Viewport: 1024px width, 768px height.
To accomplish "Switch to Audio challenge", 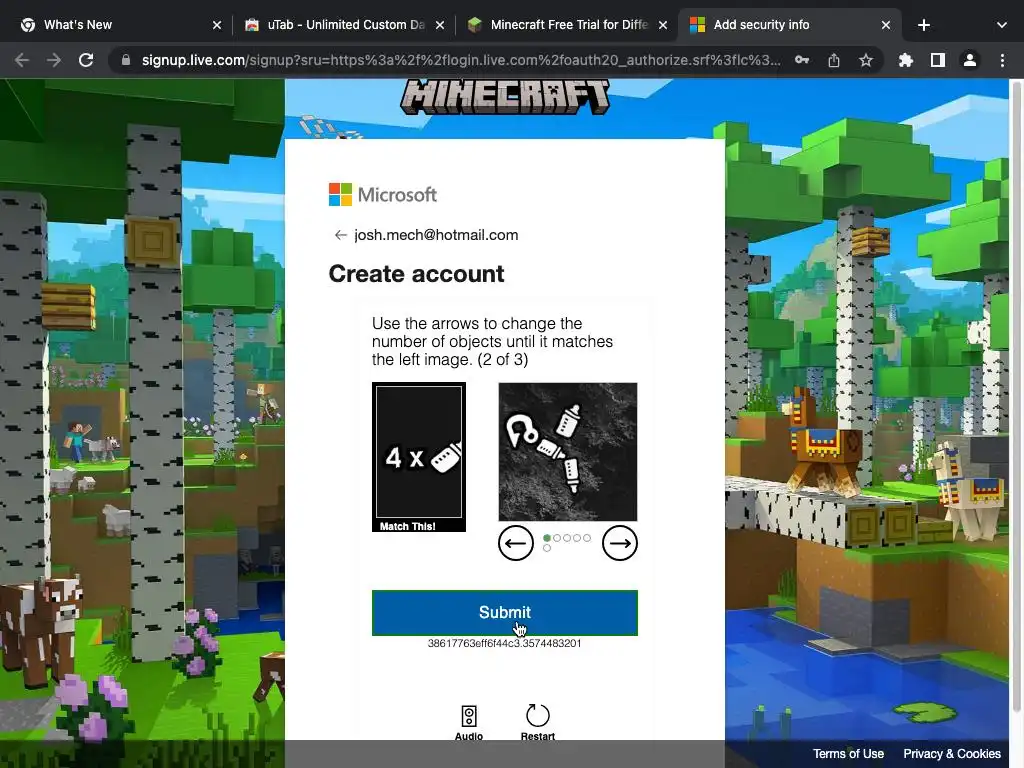I will [469, 723].
